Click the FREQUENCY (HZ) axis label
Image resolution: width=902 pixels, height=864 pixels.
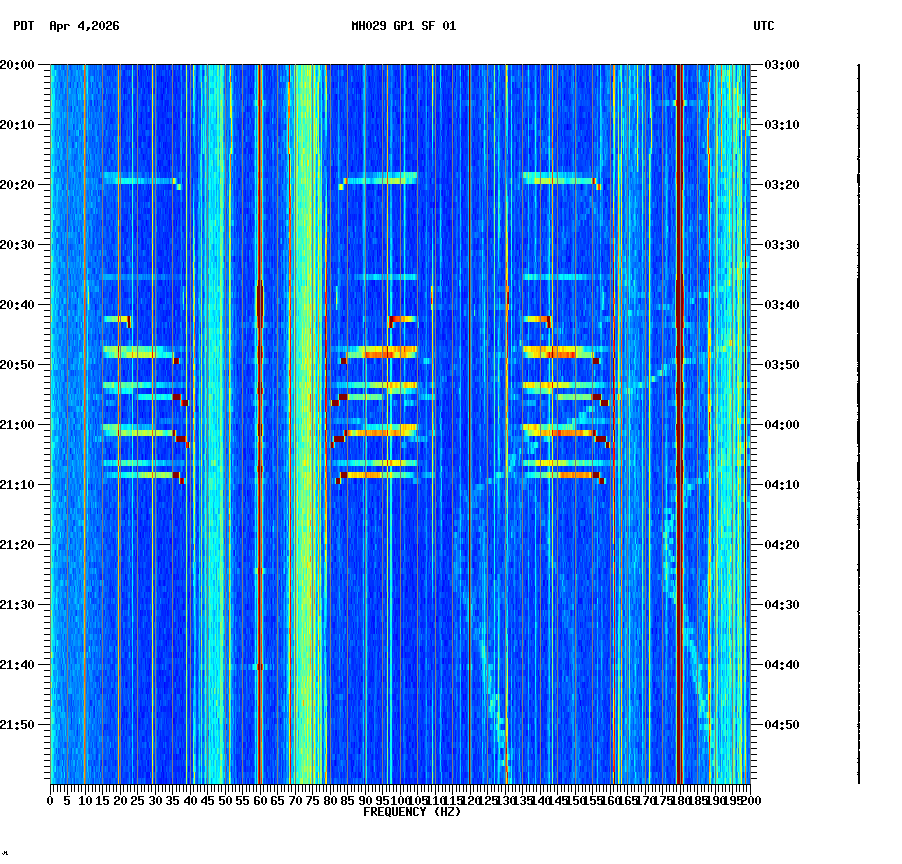tap(412, 813)
